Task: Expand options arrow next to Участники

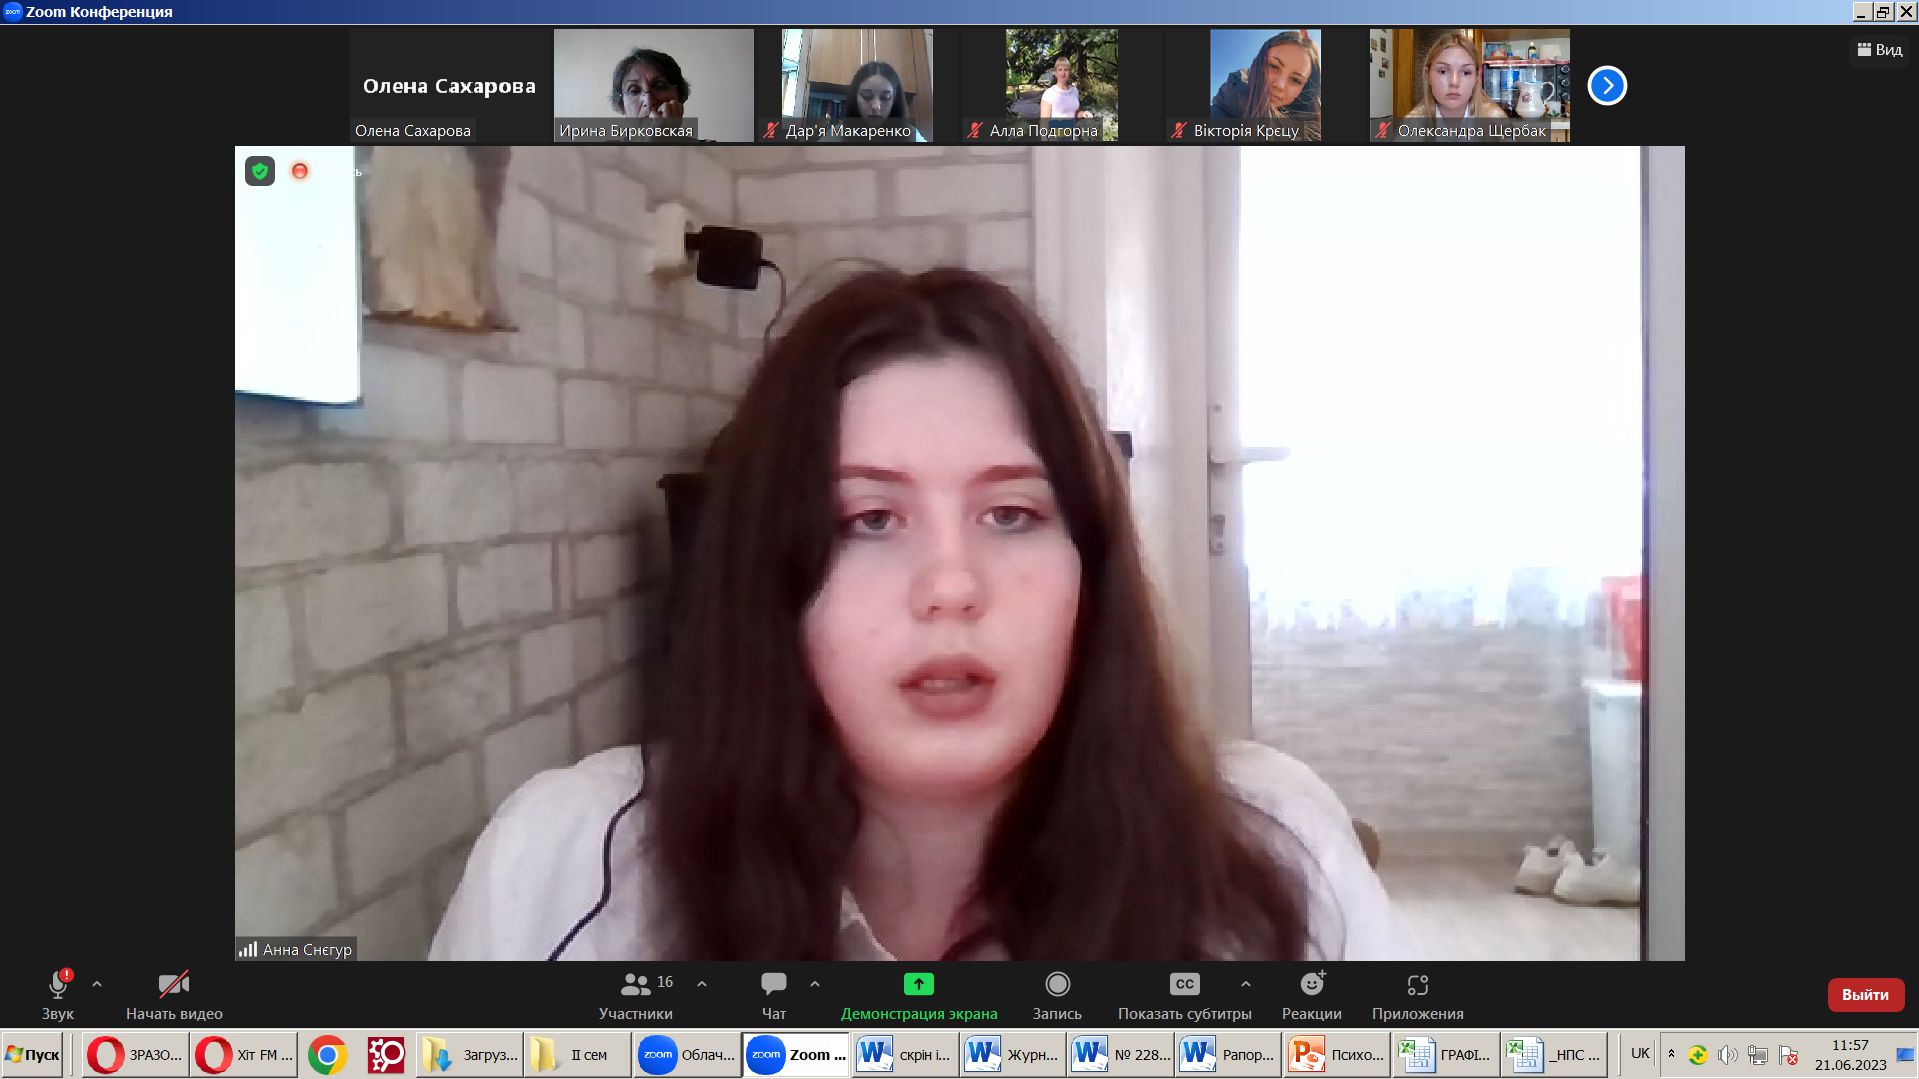Action: click(x=702, y=984)
